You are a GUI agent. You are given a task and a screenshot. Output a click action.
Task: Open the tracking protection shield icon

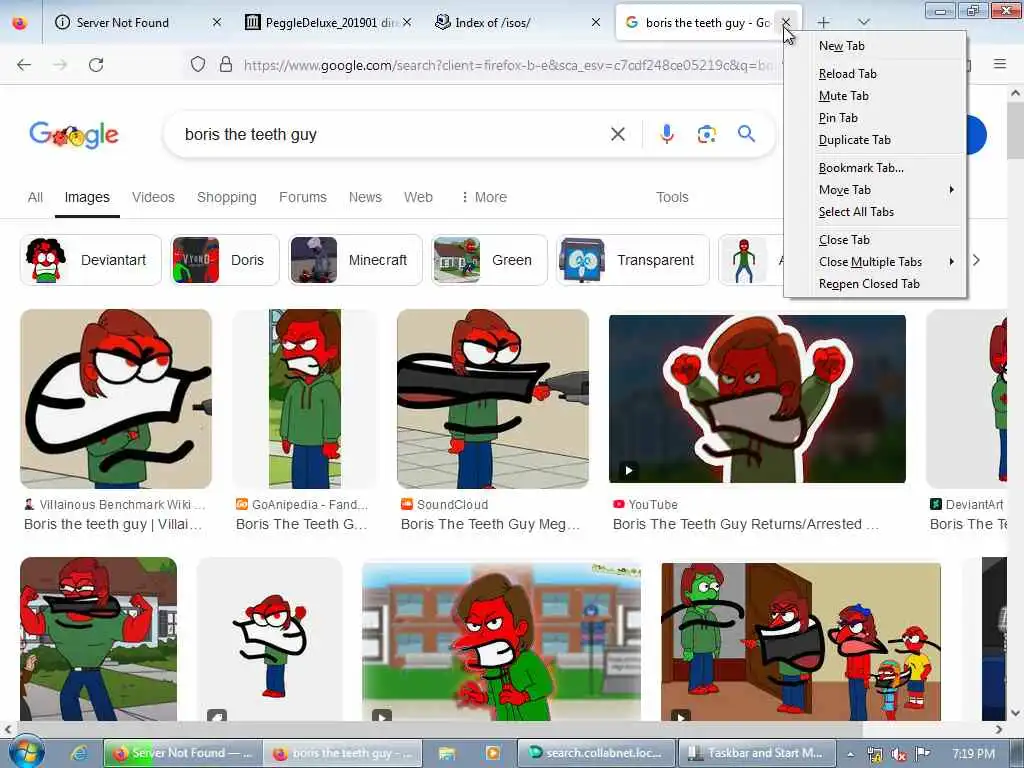(198, 65)
